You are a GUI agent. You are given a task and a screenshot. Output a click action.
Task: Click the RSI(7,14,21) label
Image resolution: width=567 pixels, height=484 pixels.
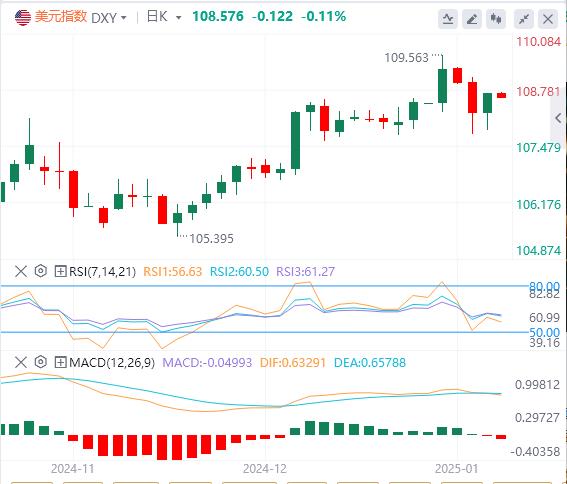tap(102, 271)
